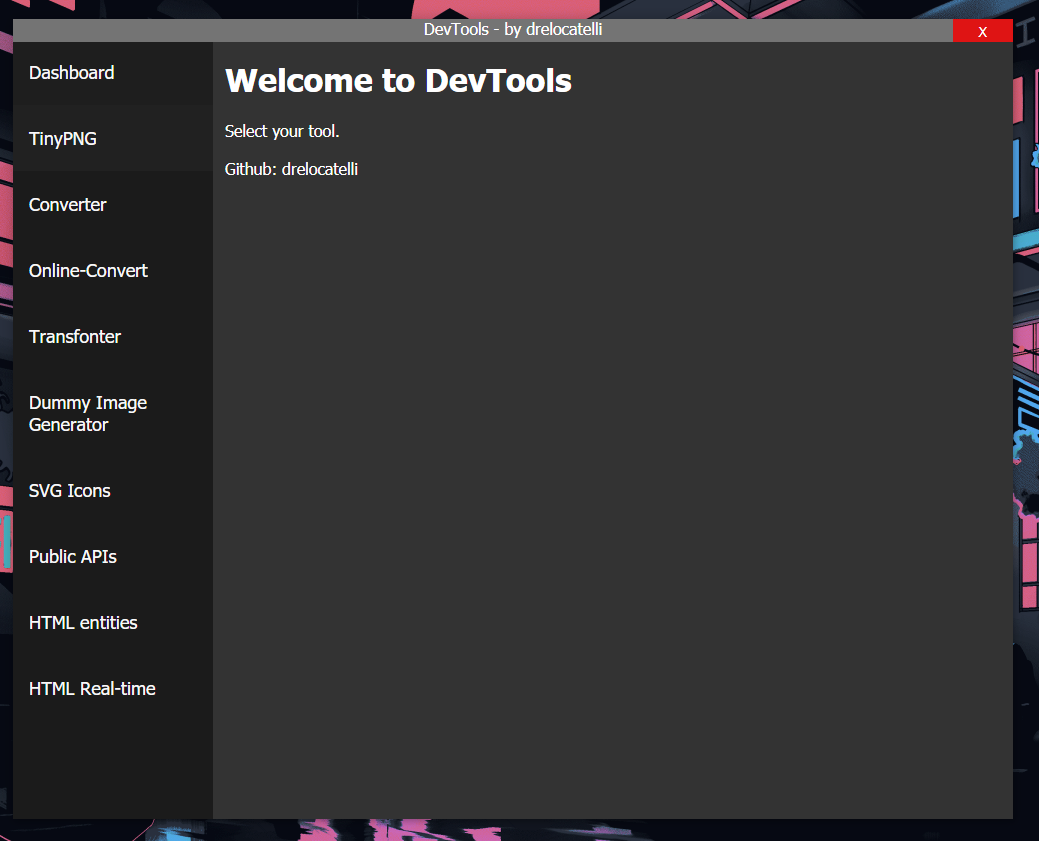The width and height of the screenshot is (1039, 841).
Task: Return to the Dashboard home screen
Action: [x=71, y=72]
